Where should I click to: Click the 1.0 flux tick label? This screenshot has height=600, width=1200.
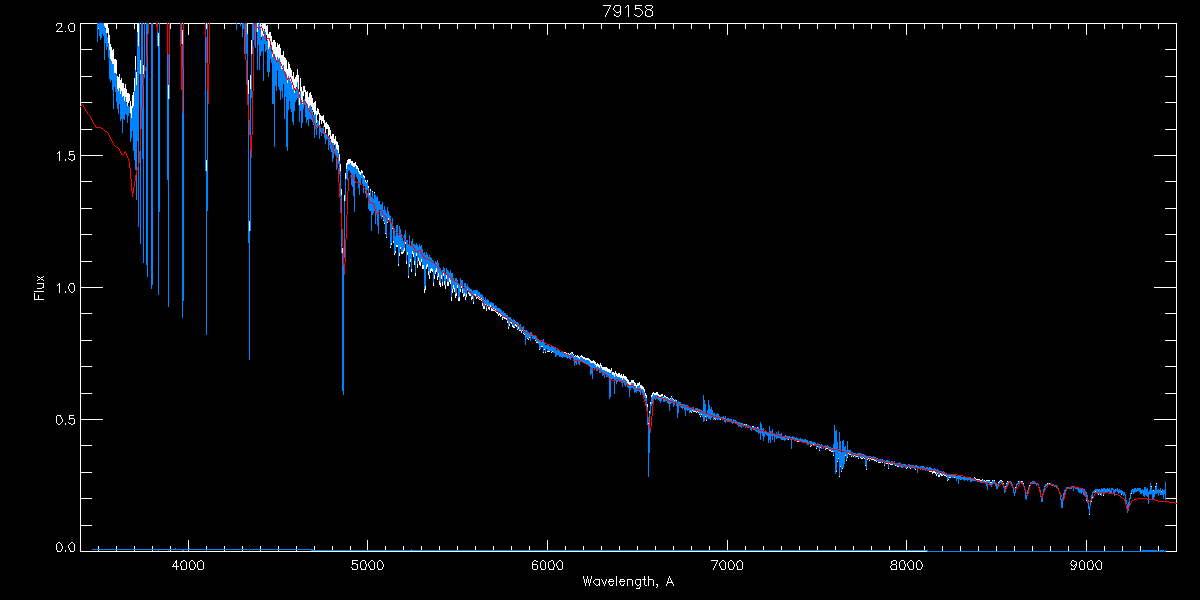pos(65,288)
